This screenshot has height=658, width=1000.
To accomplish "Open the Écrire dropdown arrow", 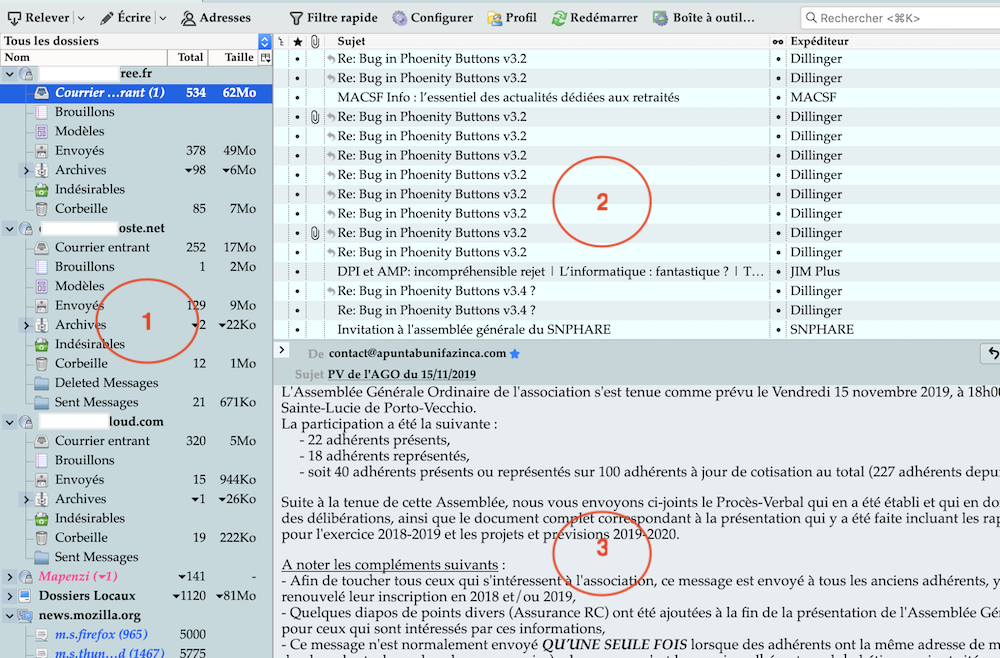I will [161, 18].
